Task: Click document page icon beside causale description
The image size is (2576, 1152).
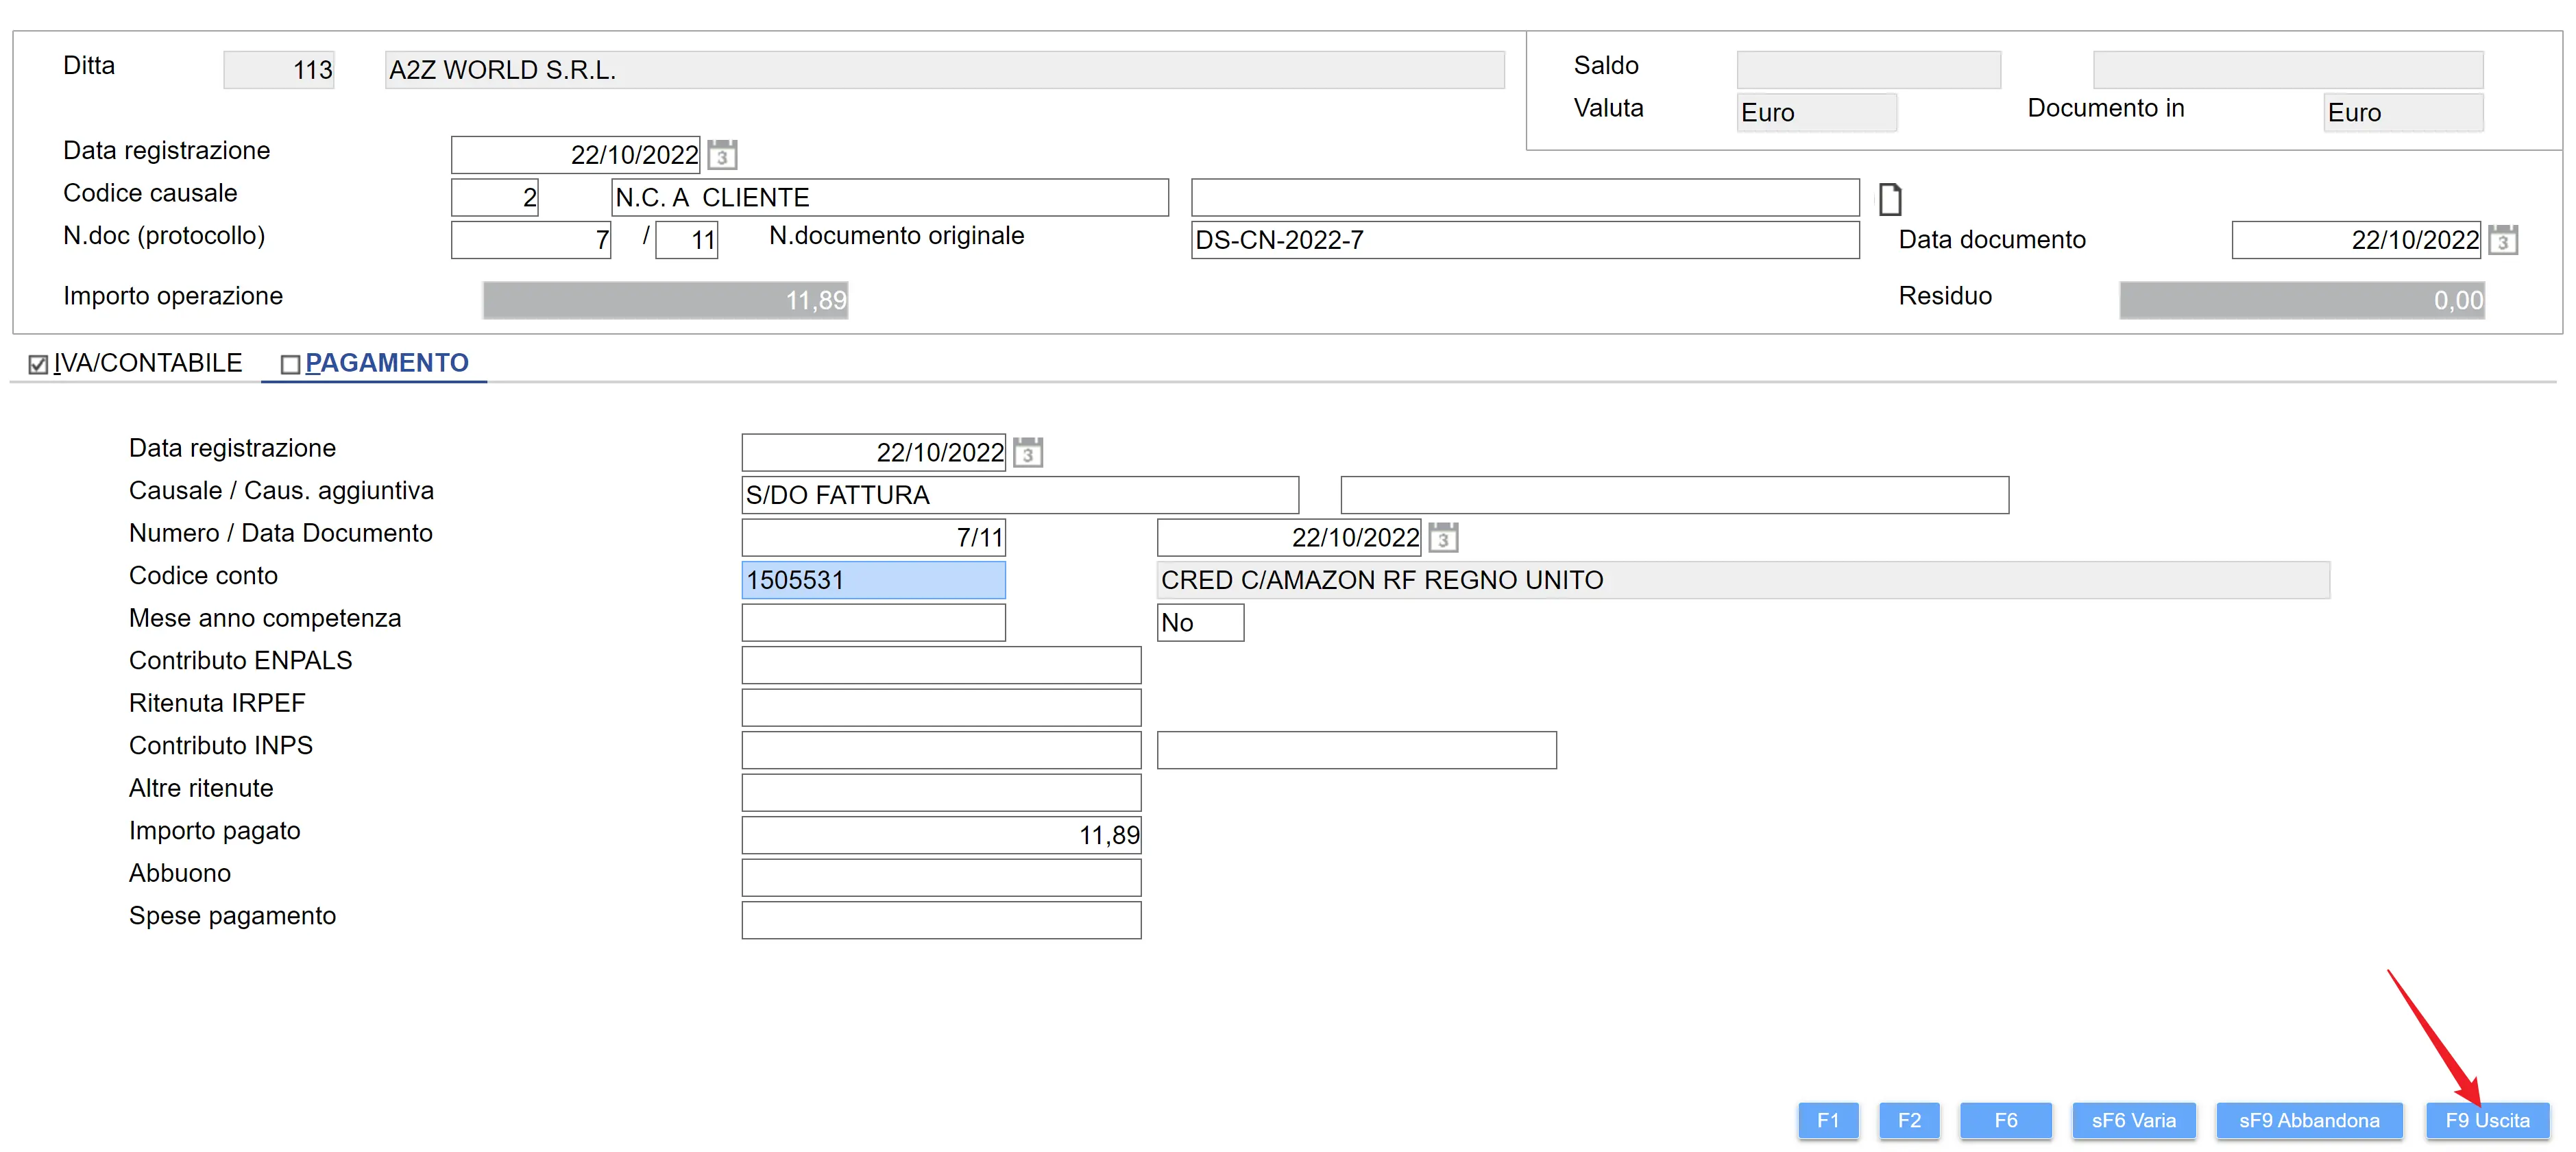Action: click(x=1889, y=199)
